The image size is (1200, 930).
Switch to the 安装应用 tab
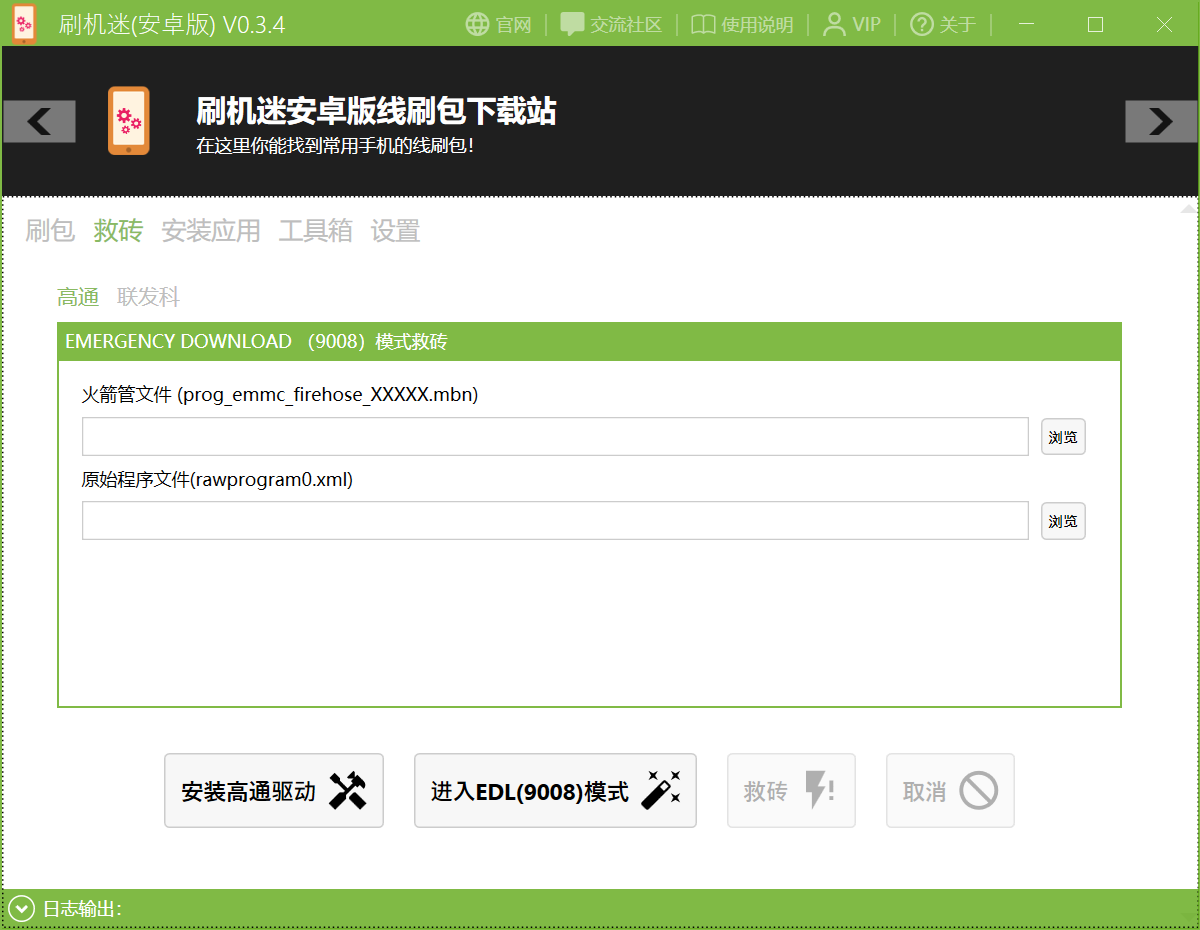211,231
